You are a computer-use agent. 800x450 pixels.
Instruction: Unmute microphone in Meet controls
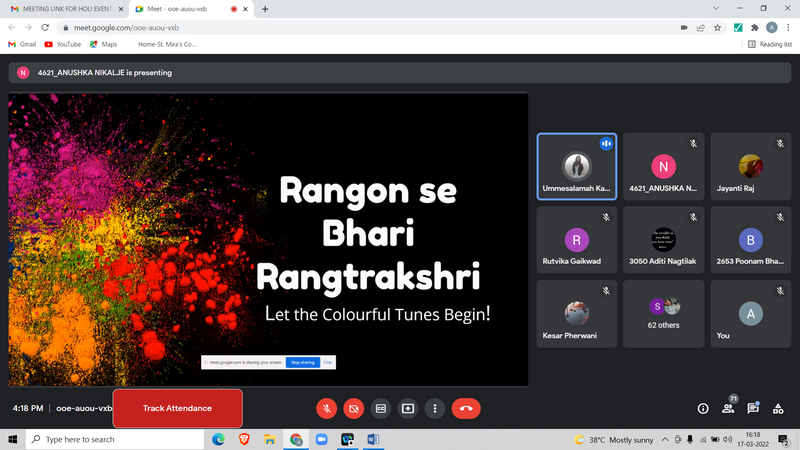click(x=327, y=408)
